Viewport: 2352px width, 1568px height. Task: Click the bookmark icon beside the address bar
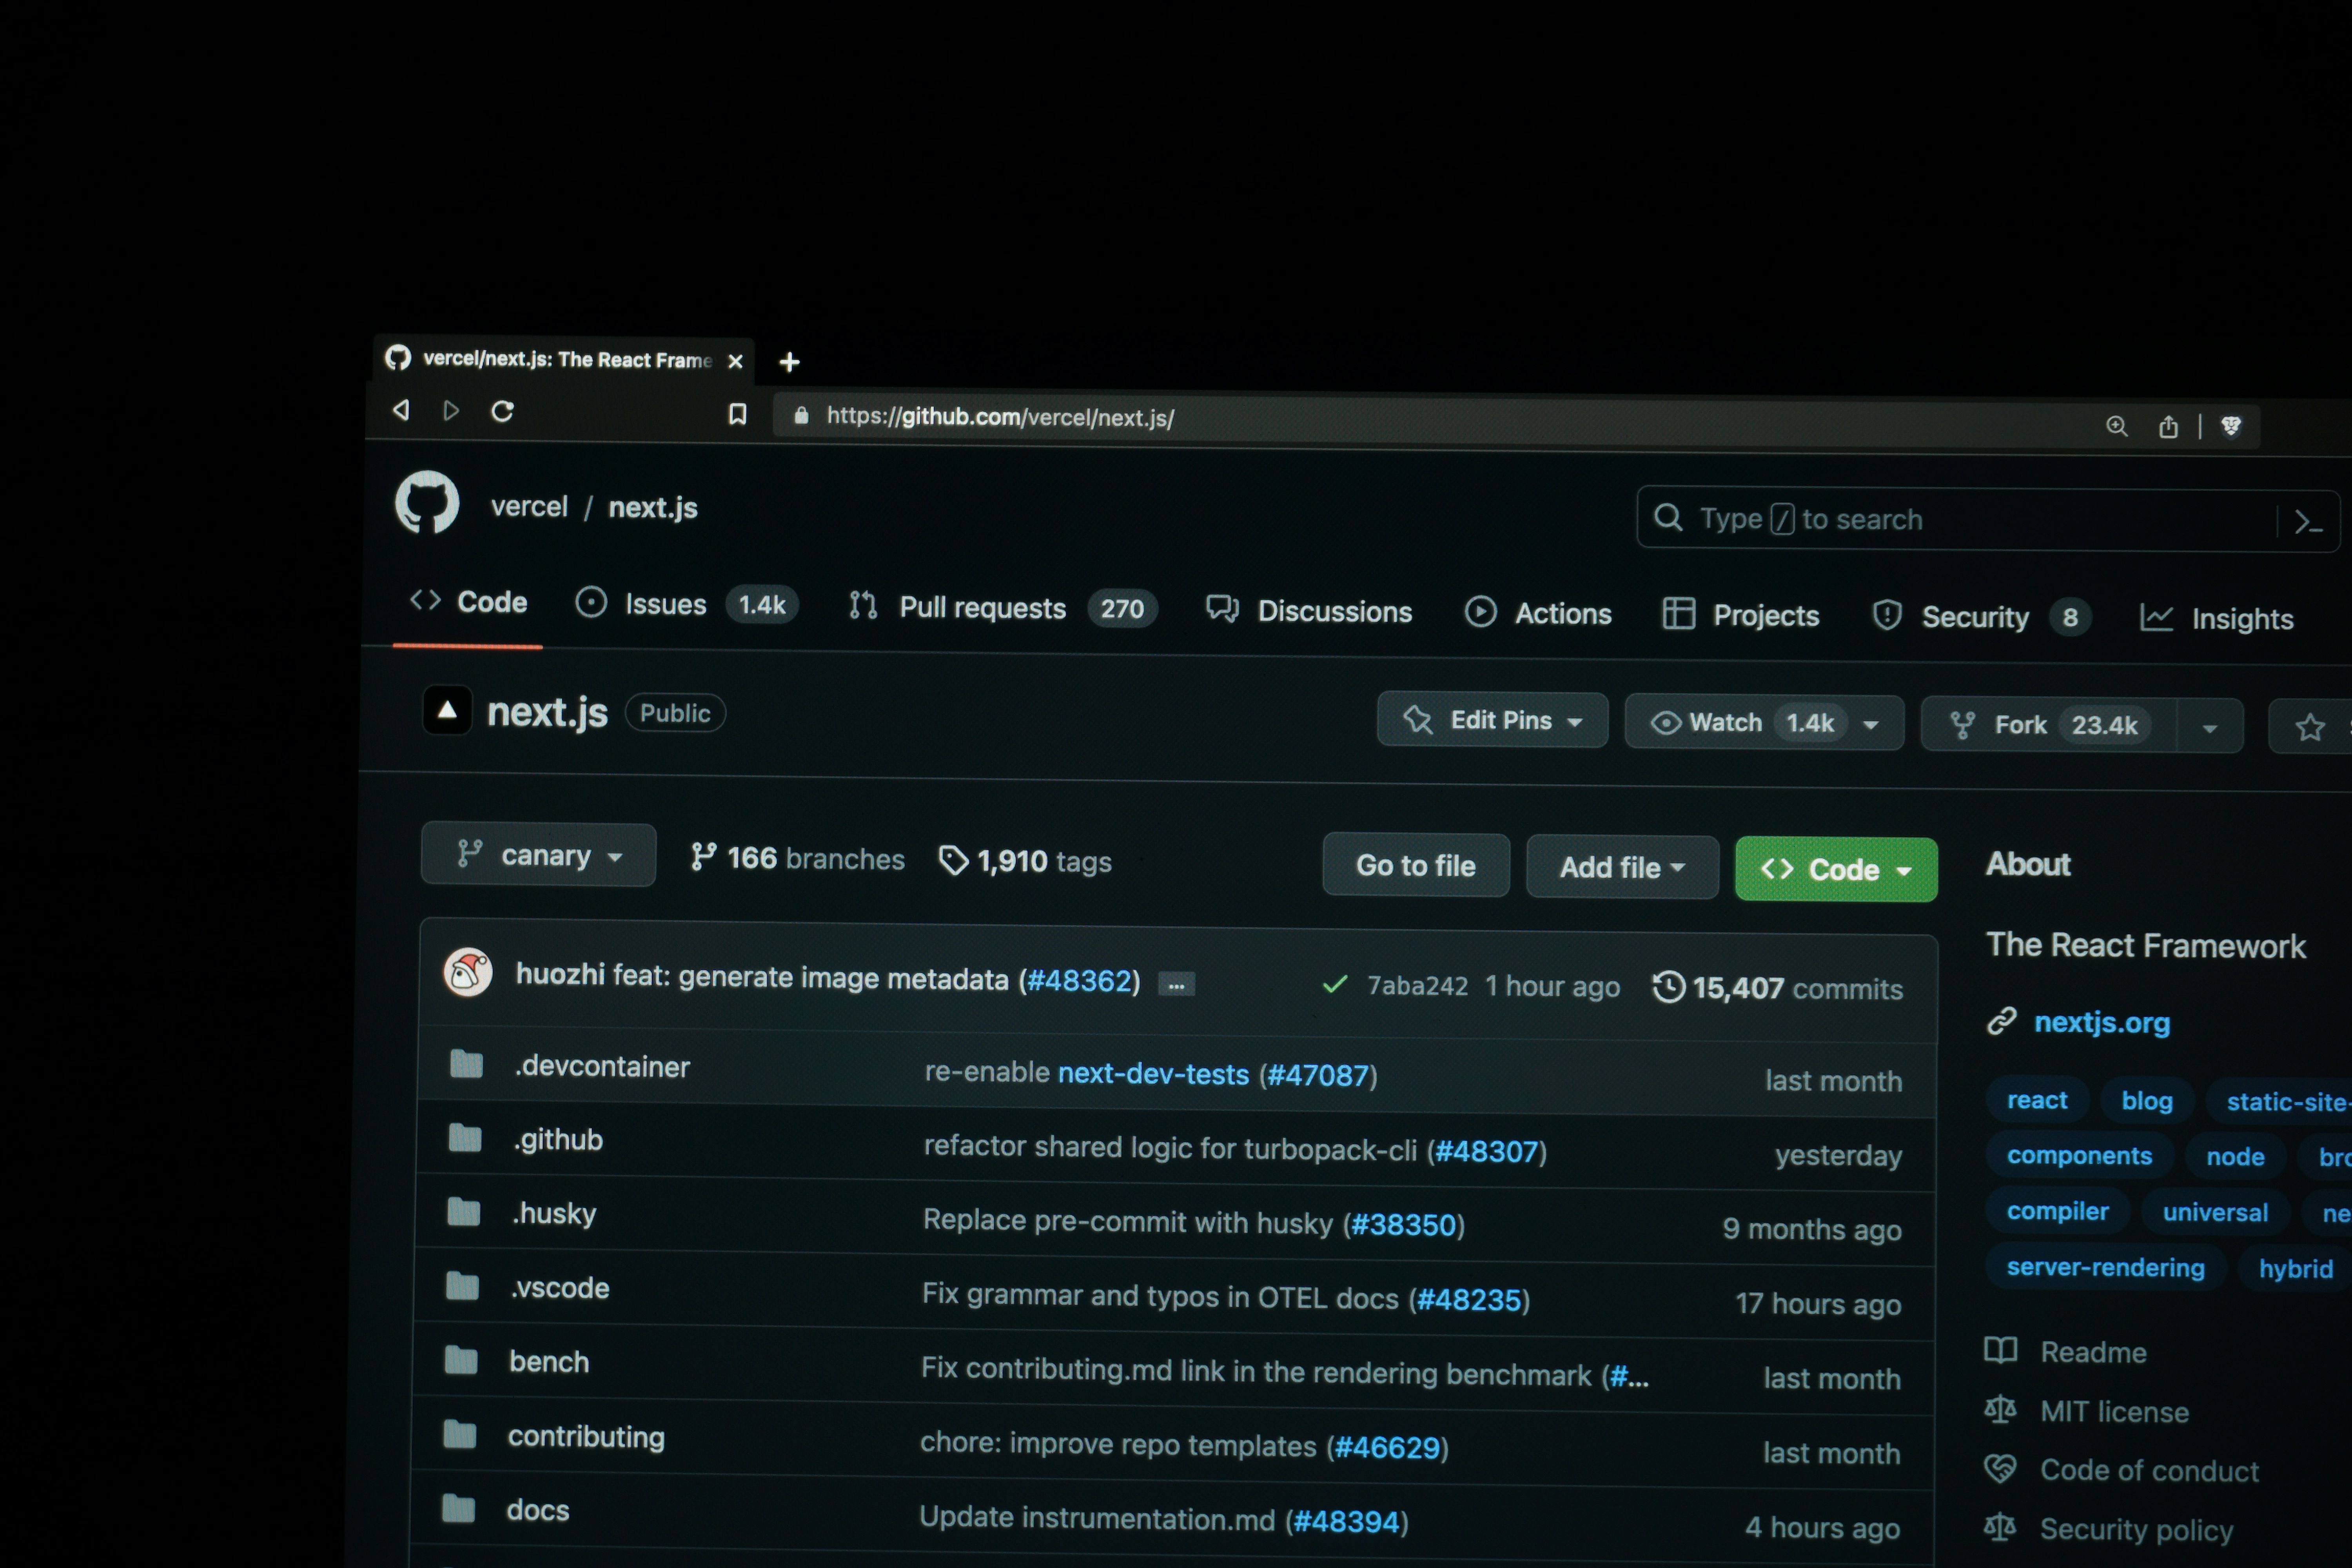click(737, 414)
